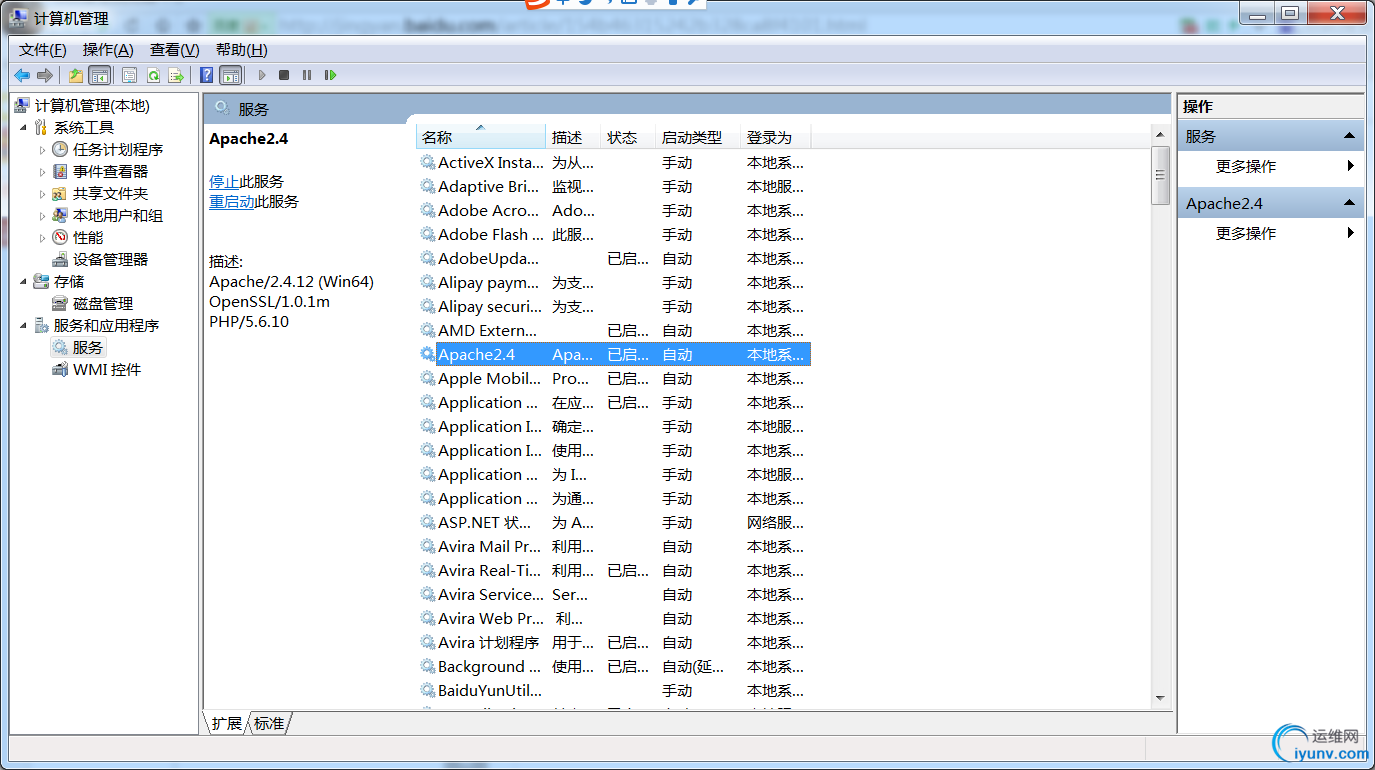This screenshot has width=1375, height=770.
Task: Open the 操作(A) menu
Action: pyautogui.click(x=108, y=50)
